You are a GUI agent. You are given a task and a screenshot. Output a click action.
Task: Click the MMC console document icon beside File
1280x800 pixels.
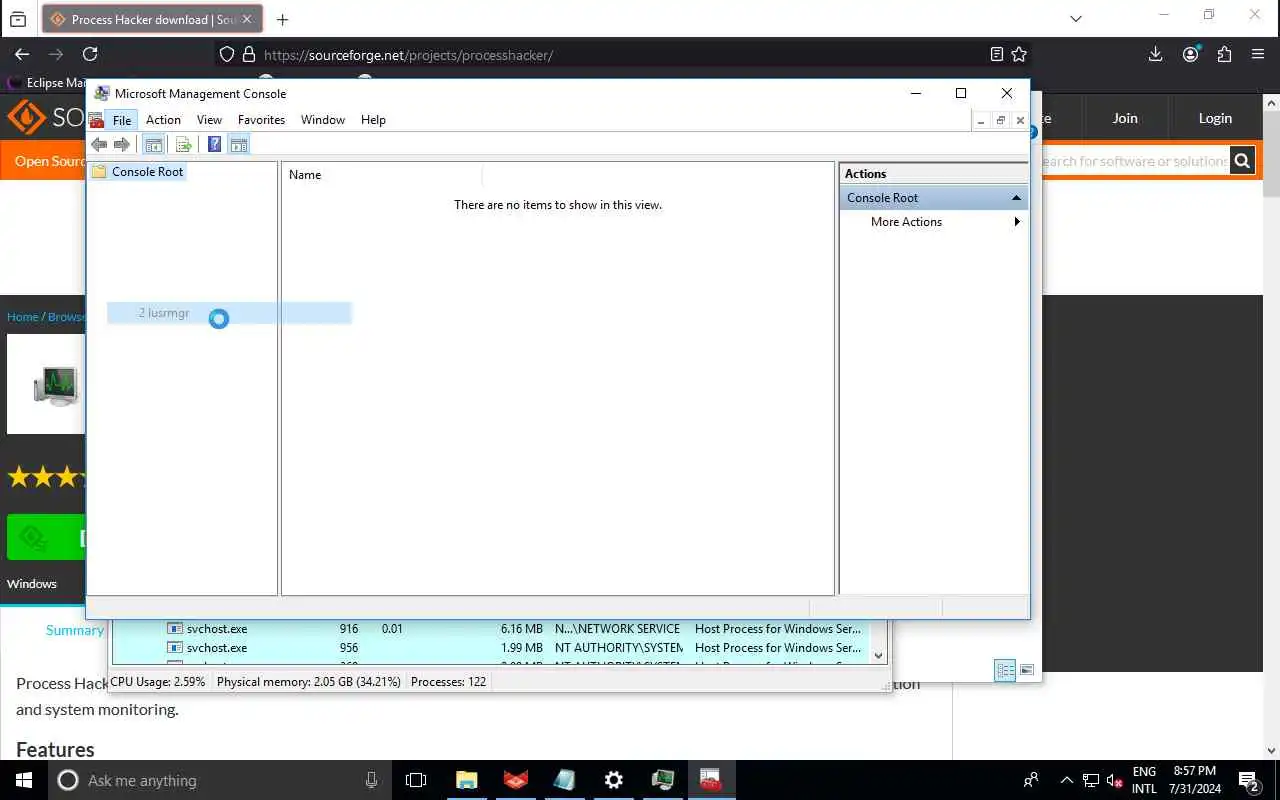pyautogui.click(x=96, y=120)
